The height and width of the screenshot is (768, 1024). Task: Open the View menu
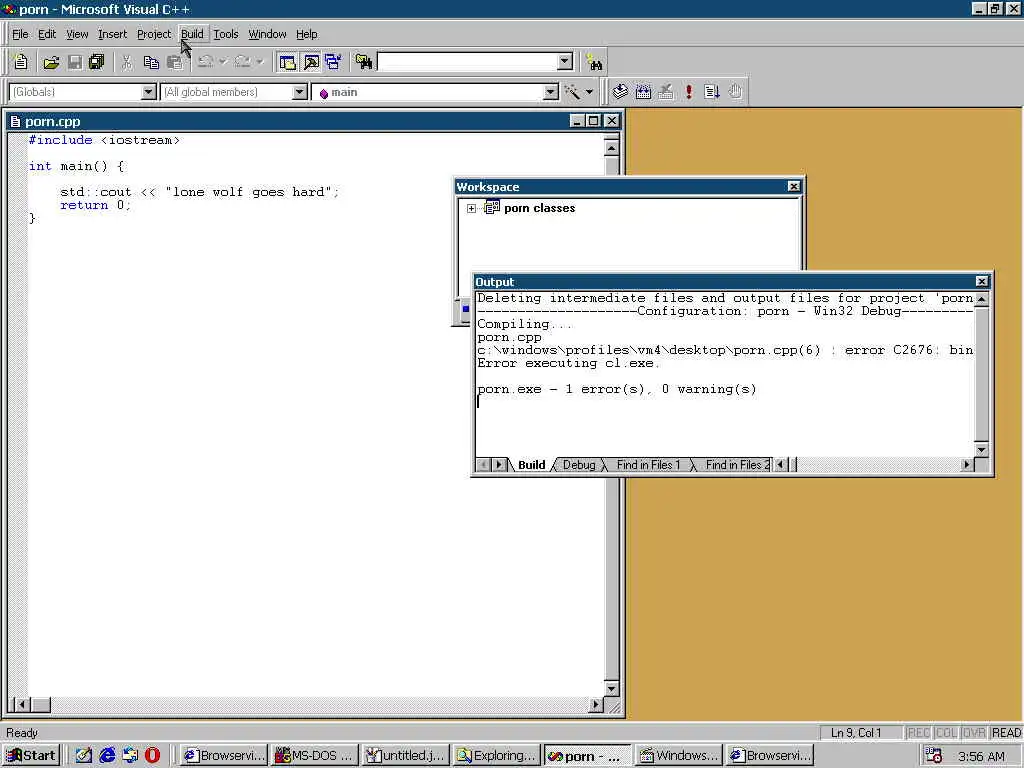[x=77, y=34]
